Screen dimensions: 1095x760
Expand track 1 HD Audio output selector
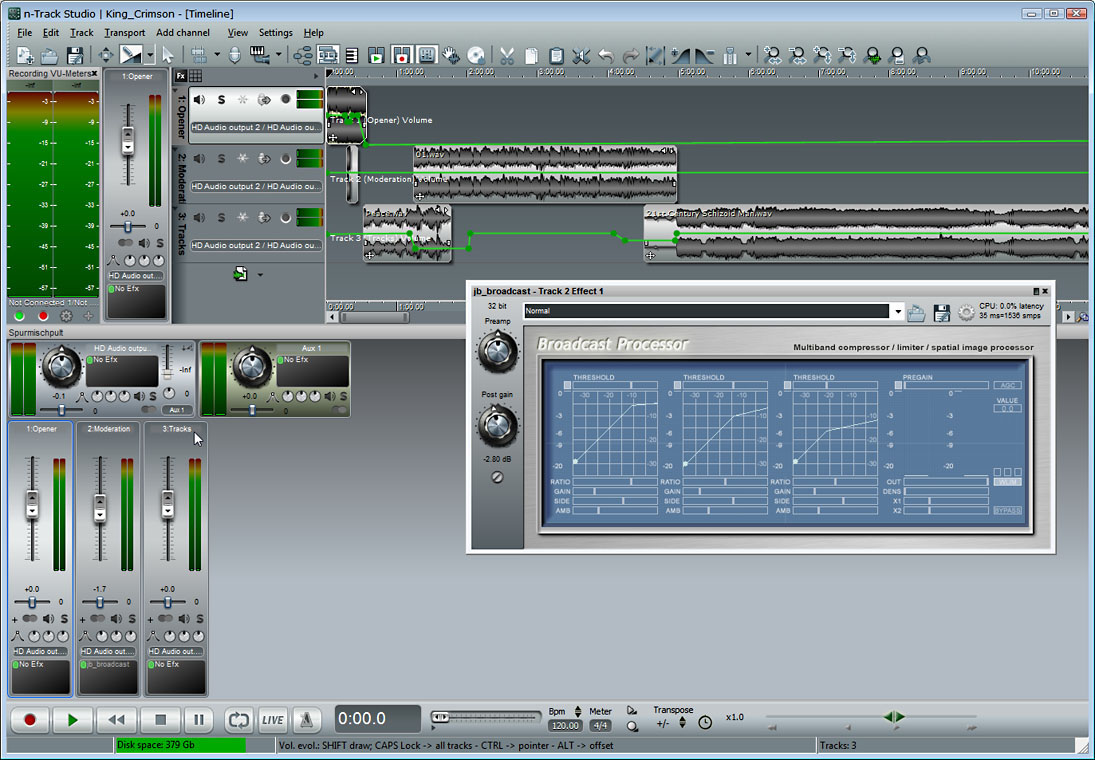click(x=256, y=128)
